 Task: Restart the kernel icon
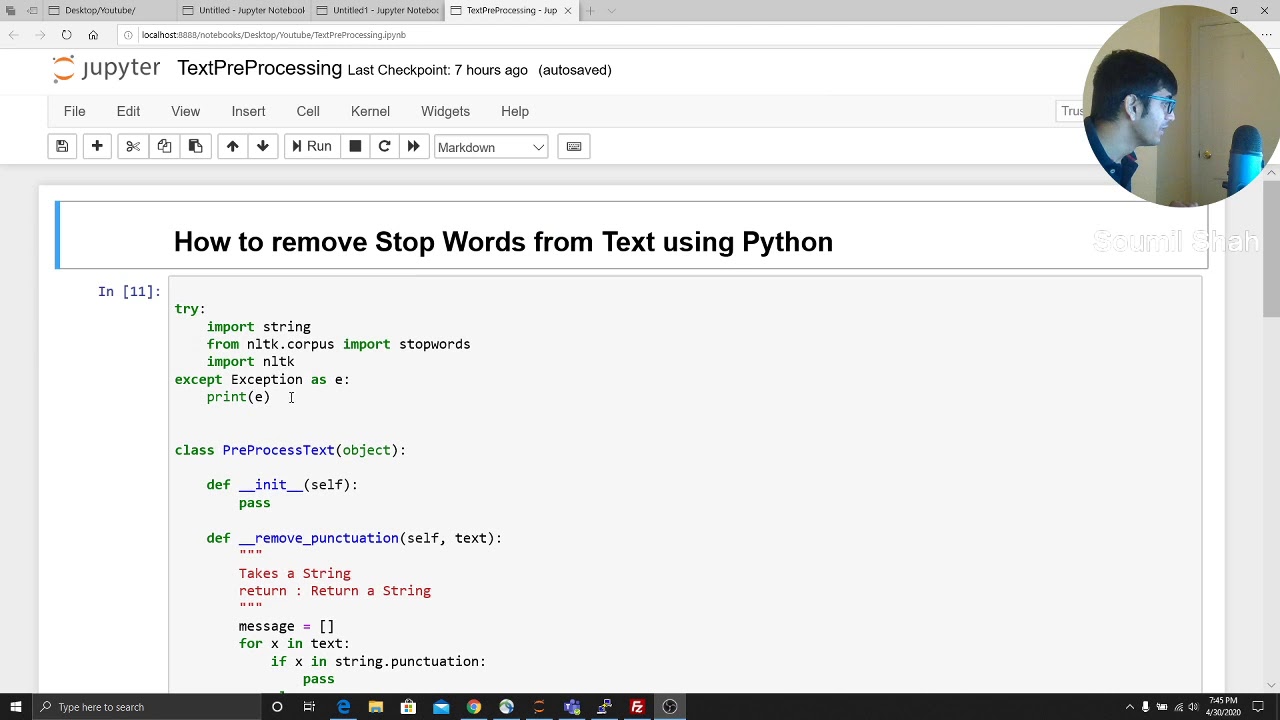[384, 147]
